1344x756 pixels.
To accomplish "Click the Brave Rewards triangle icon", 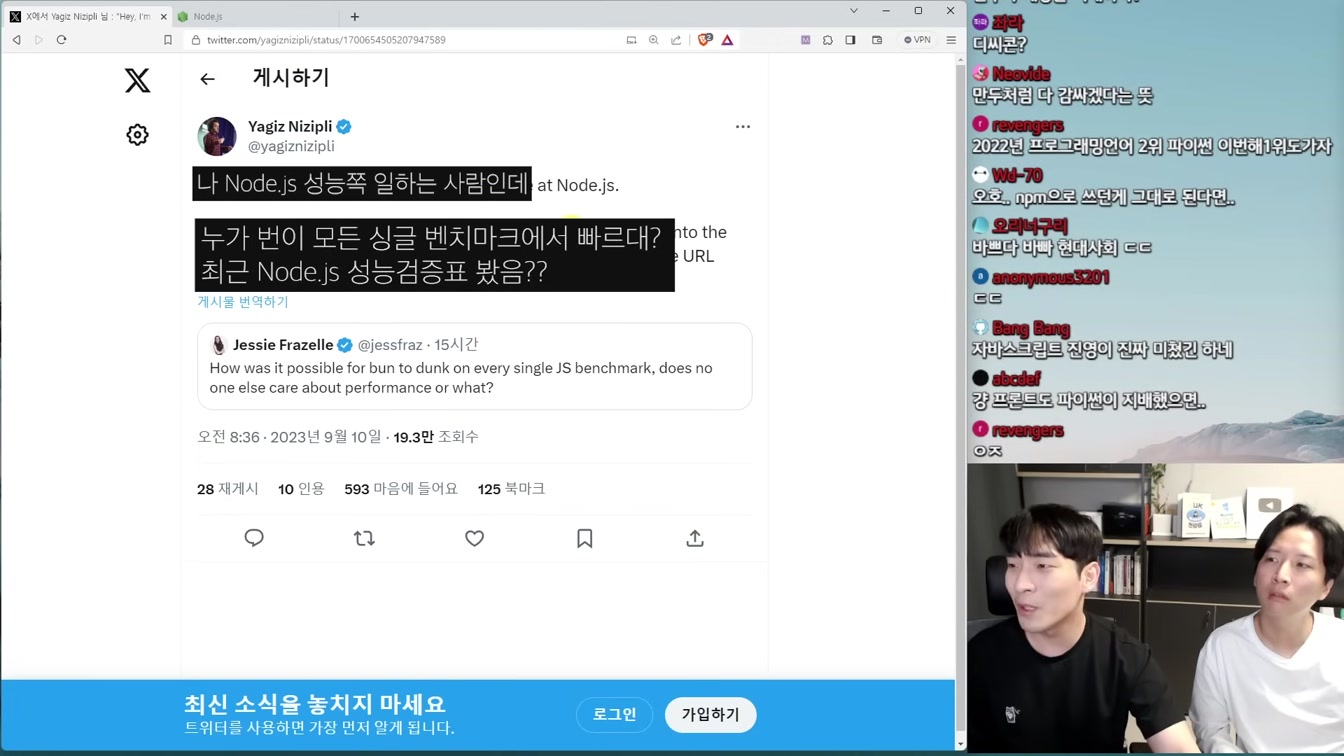I will pyautogui.click(x=727, y=40).
